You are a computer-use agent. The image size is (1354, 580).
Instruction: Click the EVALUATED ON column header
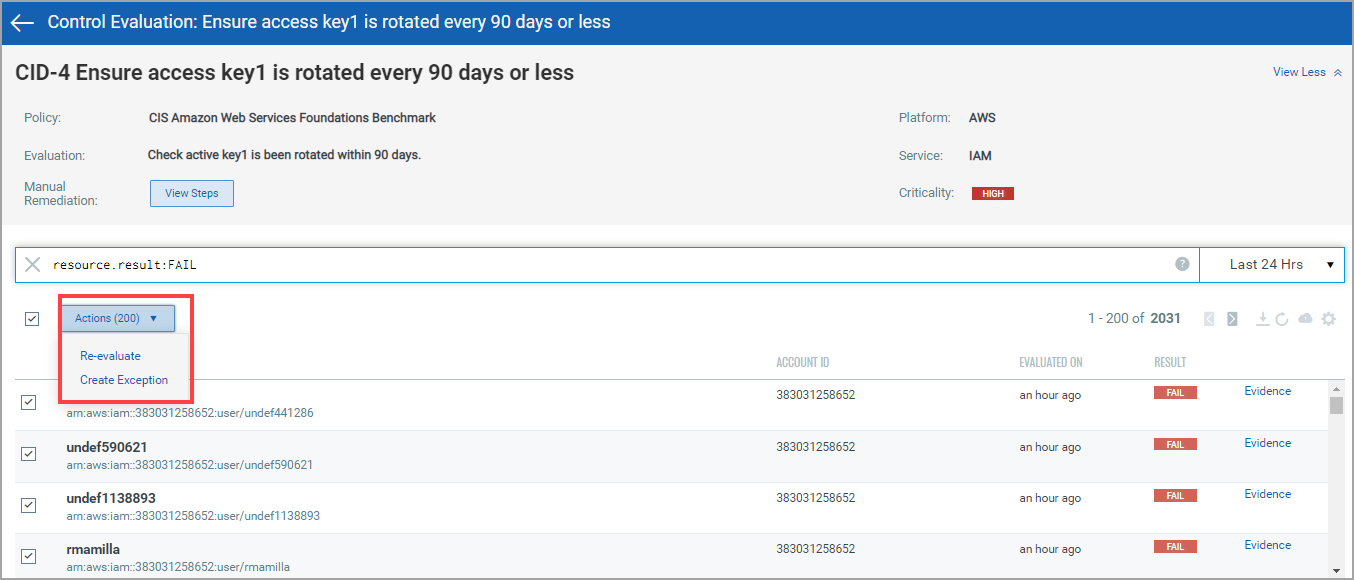[x=1051, y=362]
